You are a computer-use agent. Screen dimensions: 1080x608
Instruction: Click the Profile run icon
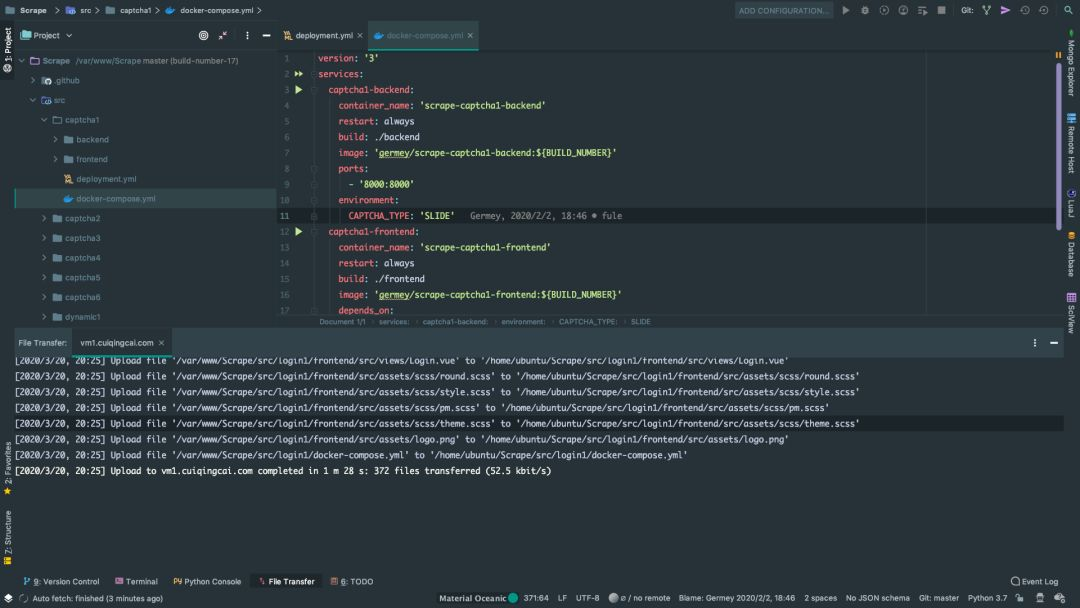(x=903, y=10)
